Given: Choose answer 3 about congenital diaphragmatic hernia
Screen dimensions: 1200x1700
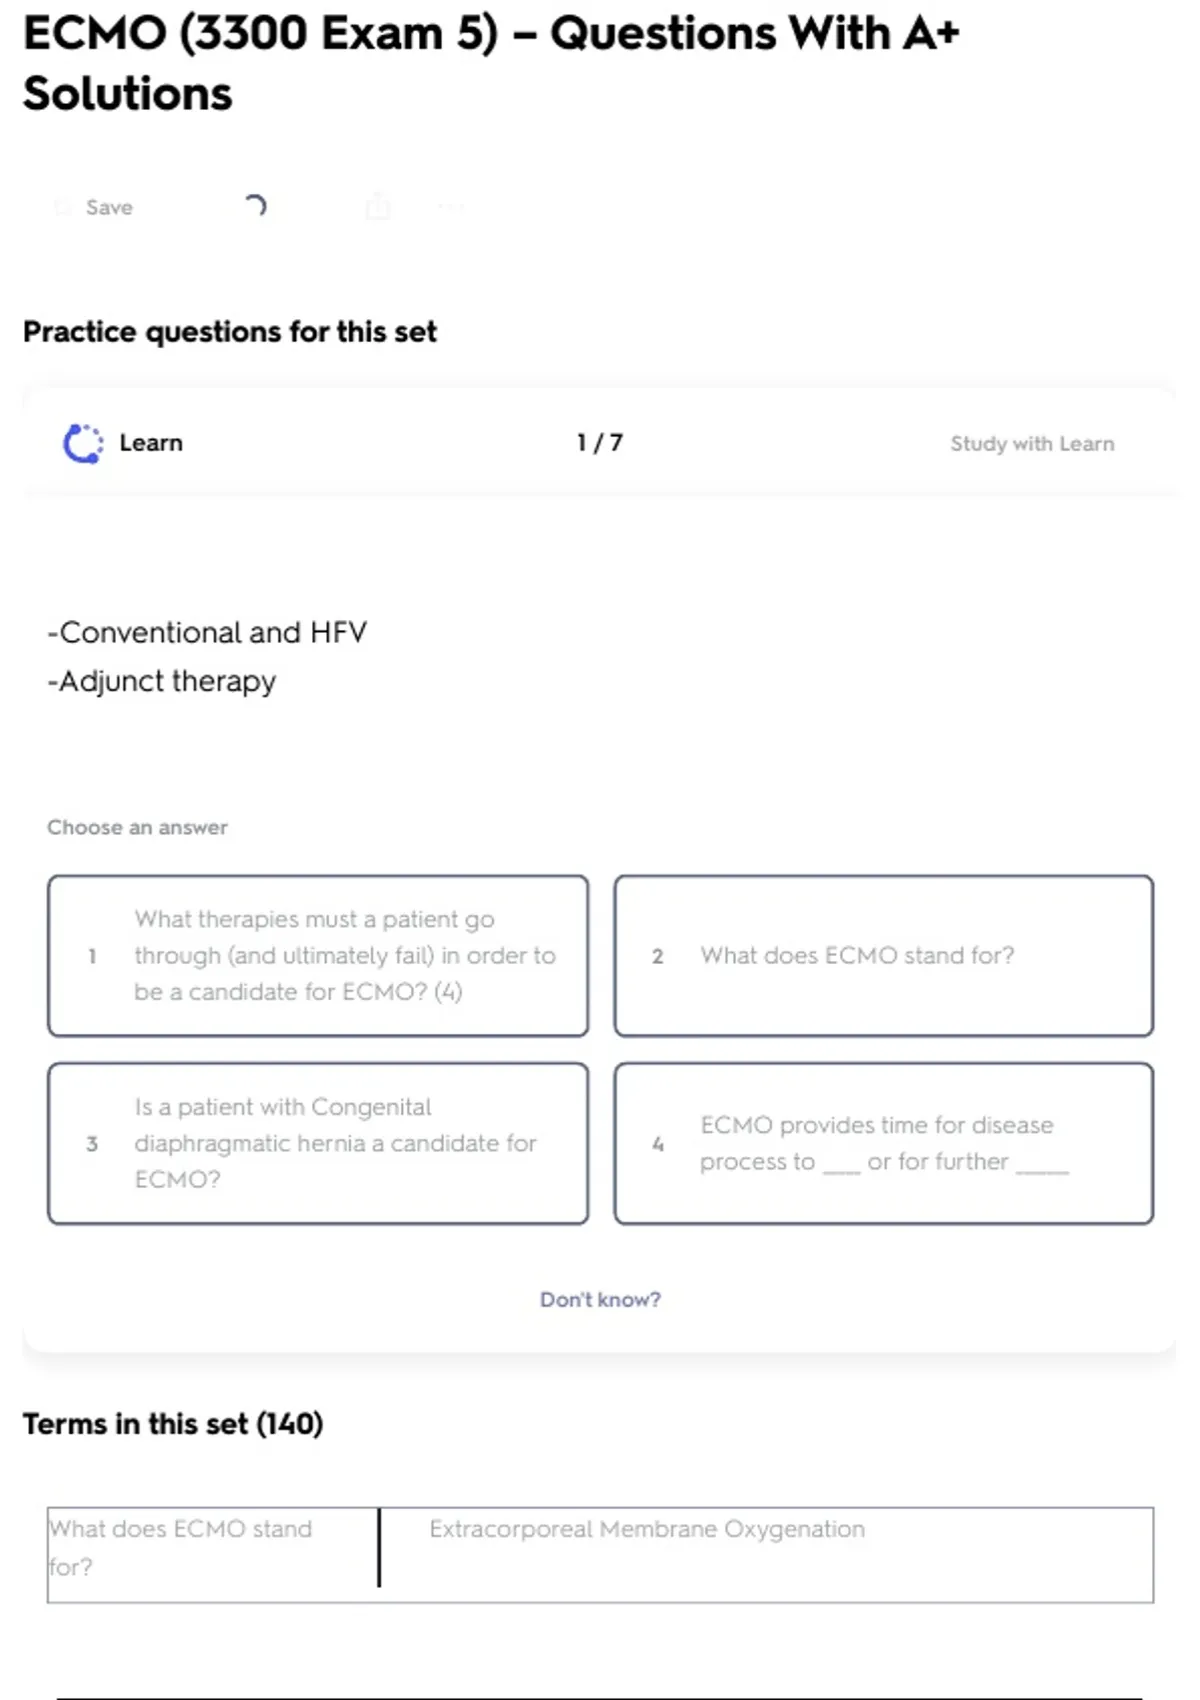Looking at the screenshot, I should [x=318, y=1143].
